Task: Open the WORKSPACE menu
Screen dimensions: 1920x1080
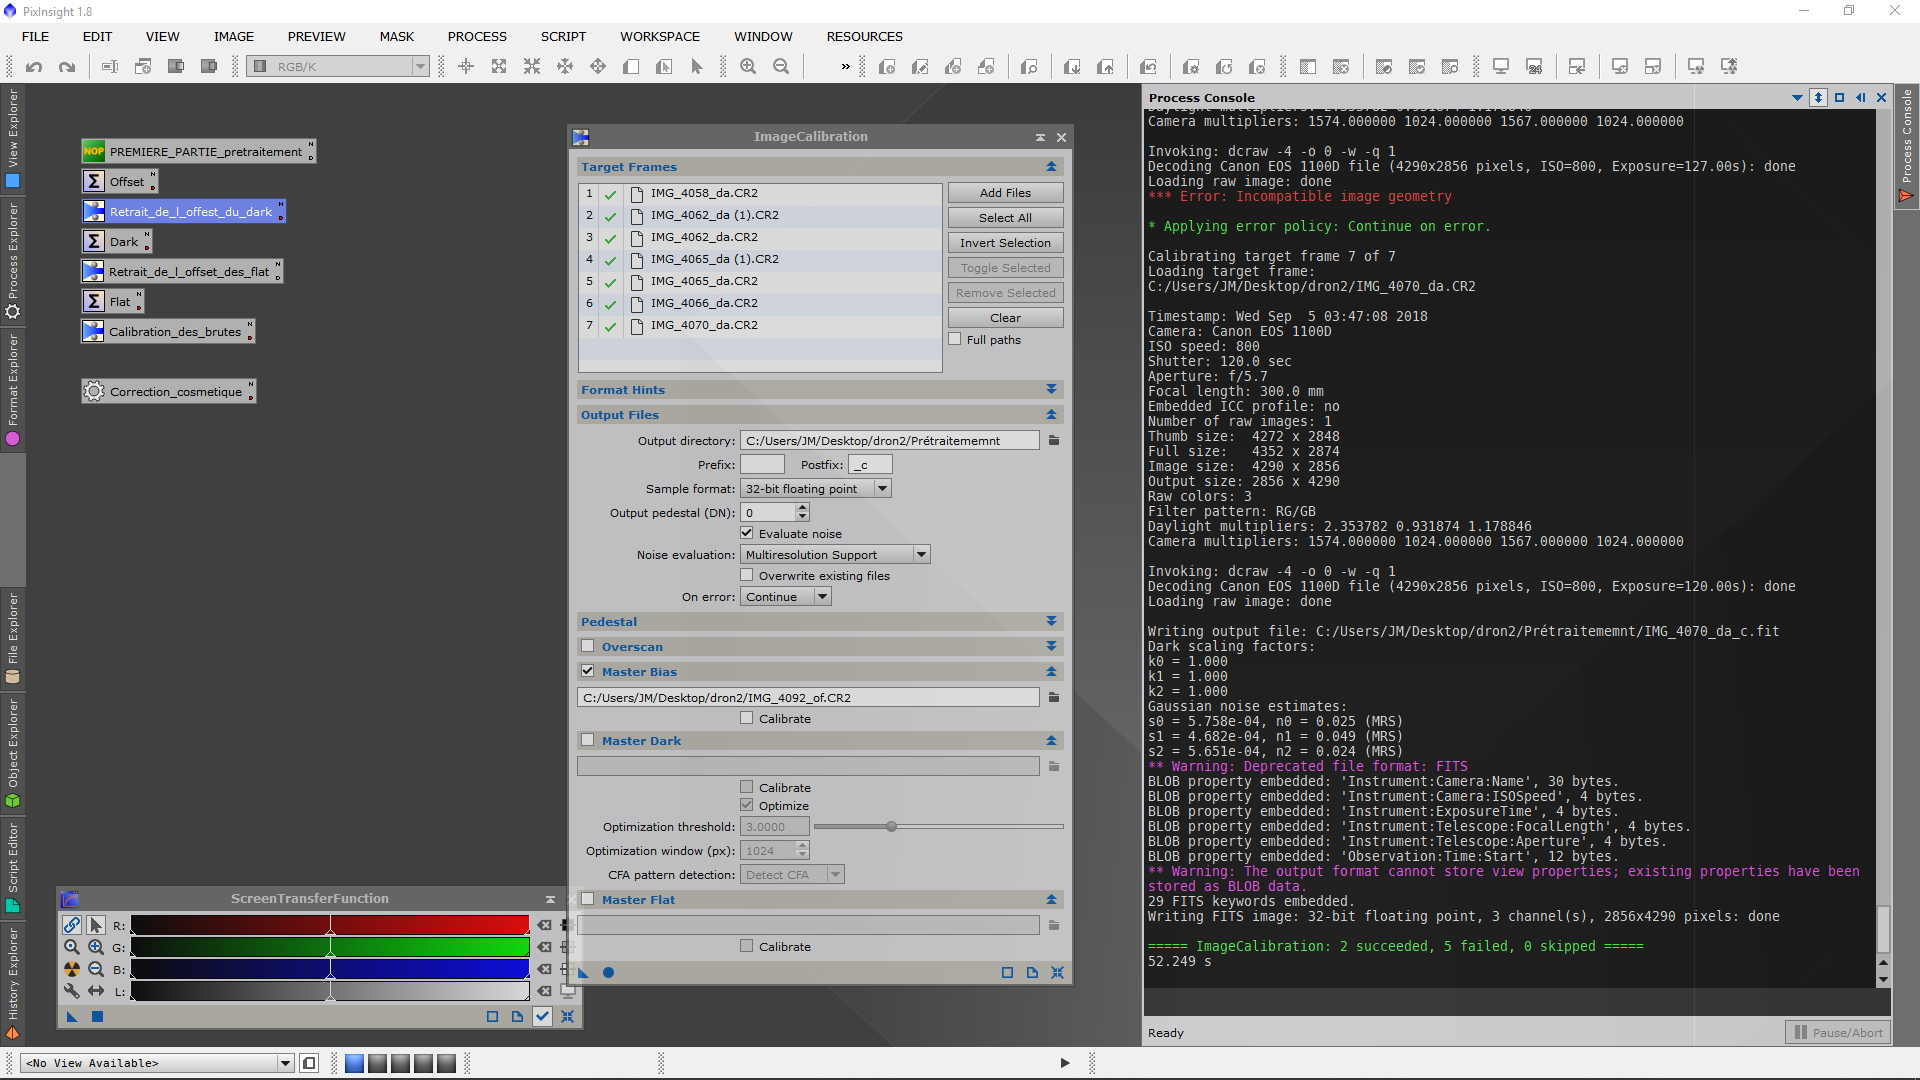Action: coord(660,36)
